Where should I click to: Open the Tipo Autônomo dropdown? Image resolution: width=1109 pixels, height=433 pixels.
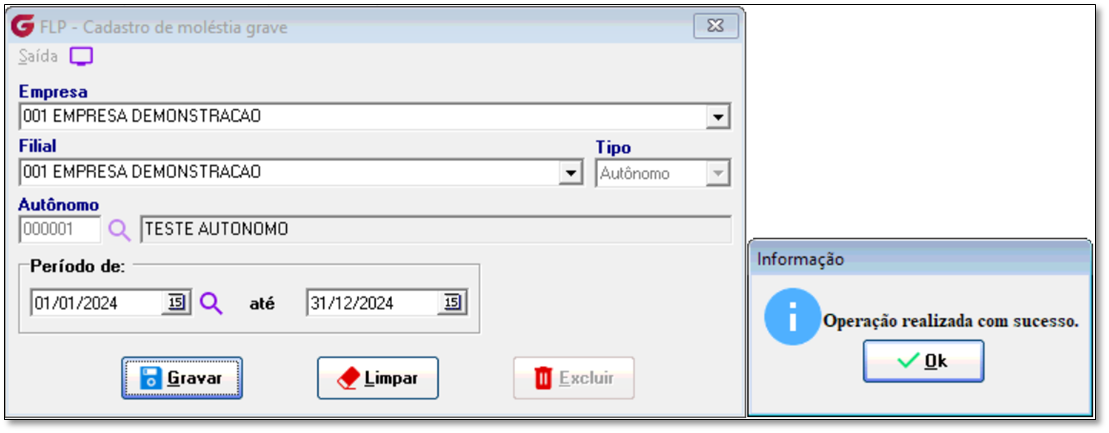pyautogui.click(x=663, y=173)
